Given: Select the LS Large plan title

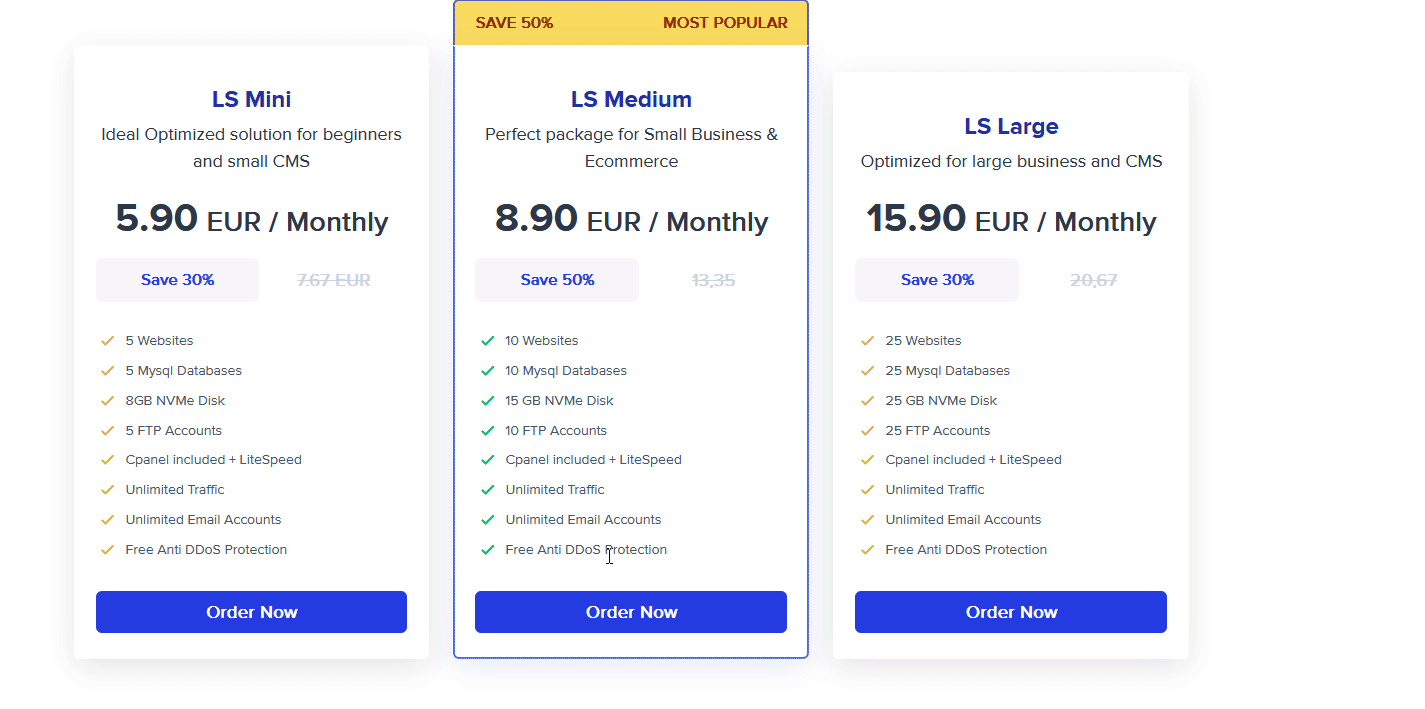Looking at the screenshot, I should click(x=1011, y=127).
